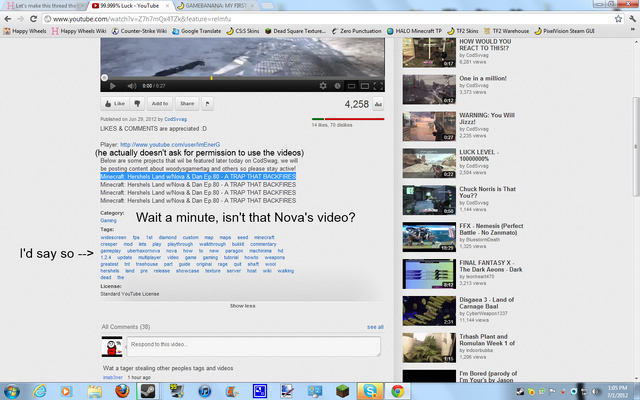Open 'LUCK LEVEL - 1000000%' suggested video
Image resolution: width=640 pixels, height=400 pixels.
point(429,163)
